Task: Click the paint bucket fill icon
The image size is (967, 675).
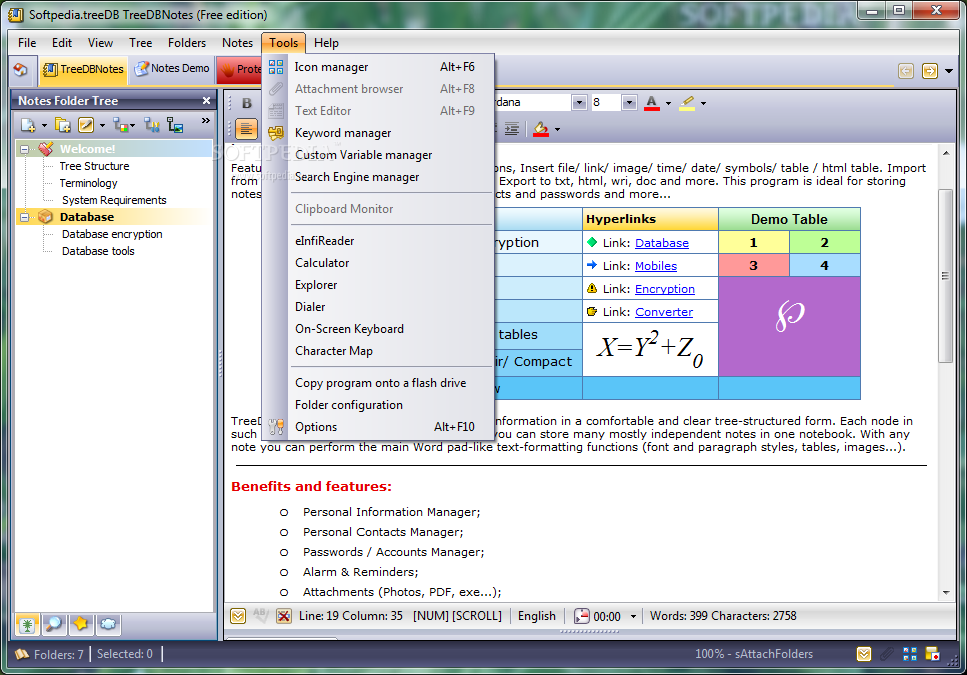Action: [541, 129]
